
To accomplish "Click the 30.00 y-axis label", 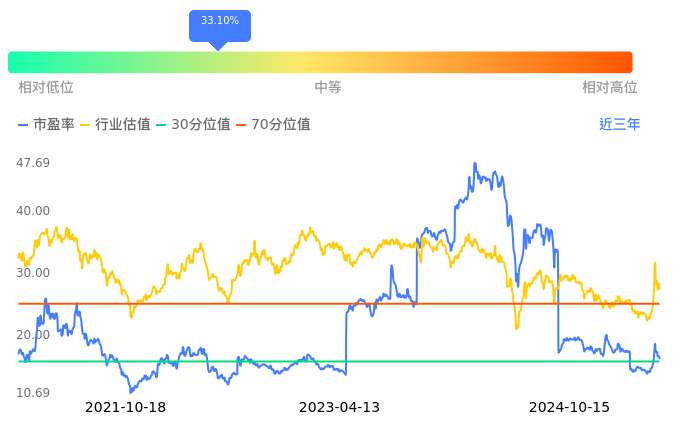I will (34, 273).
